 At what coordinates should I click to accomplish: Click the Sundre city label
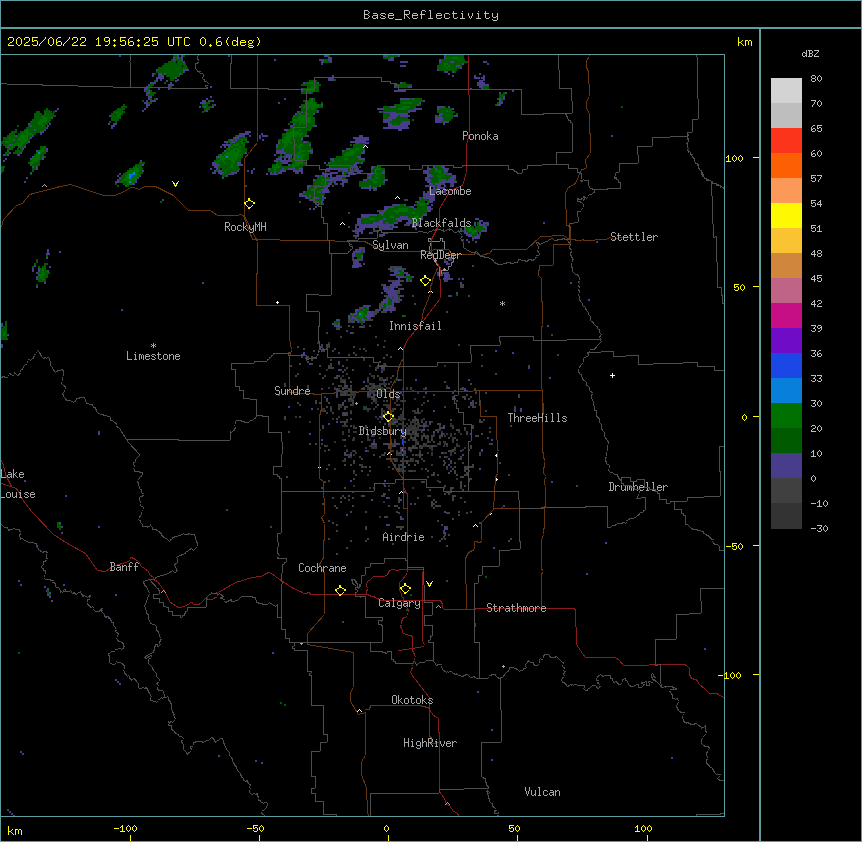(x=292, y=391)
